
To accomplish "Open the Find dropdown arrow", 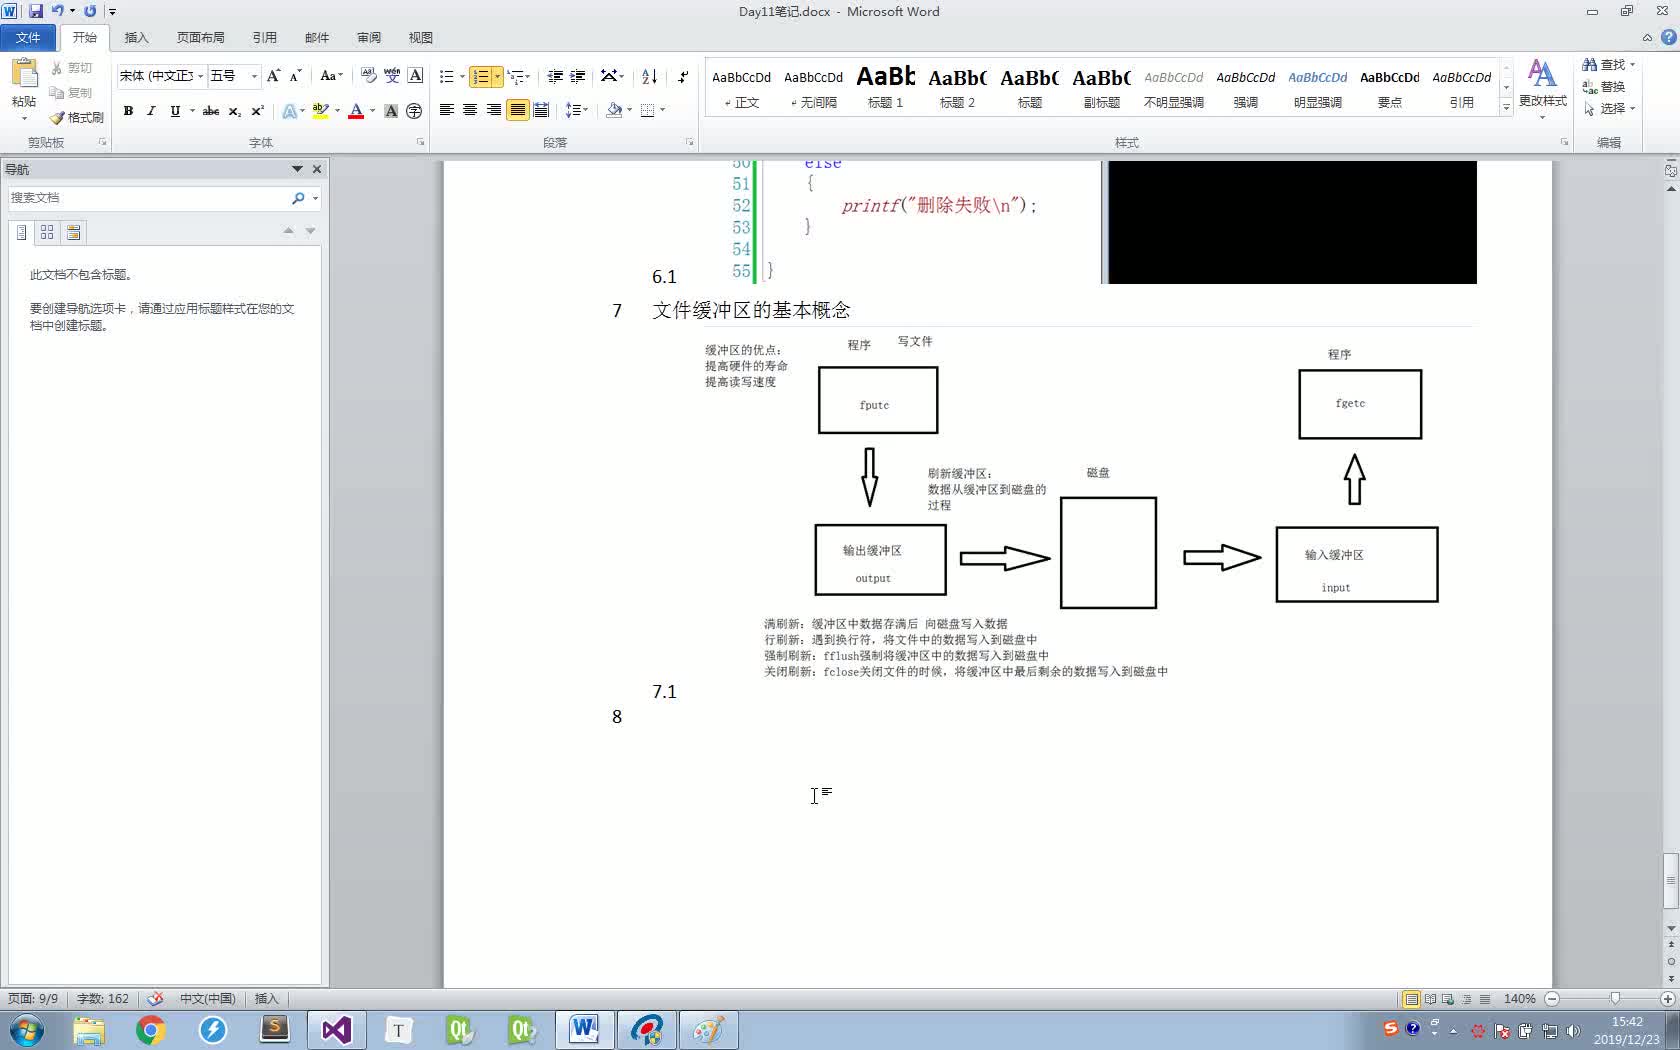I will (1633, 64).
